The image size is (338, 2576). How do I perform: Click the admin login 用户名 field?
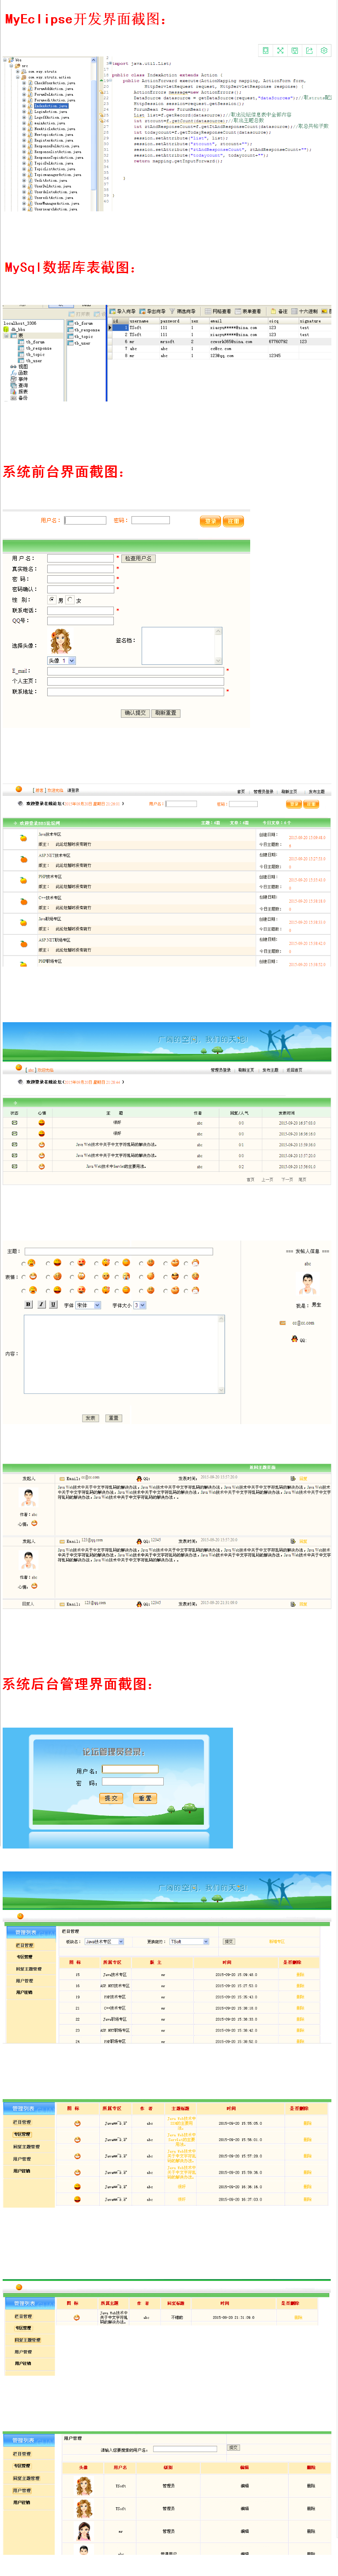click(x=130, y=1769)
